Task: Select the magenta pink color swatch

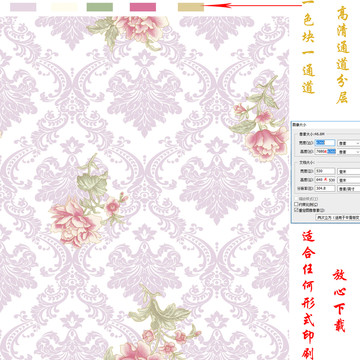Action: 143,7
